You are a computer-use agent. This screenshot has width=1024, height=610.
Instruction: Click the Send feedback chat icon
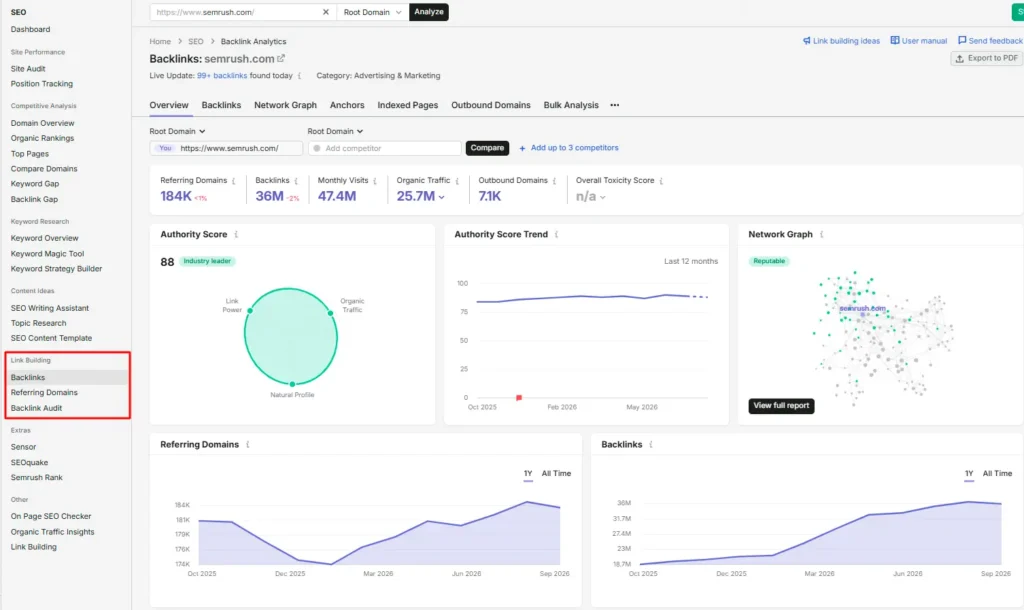click(x=962, y=40)
